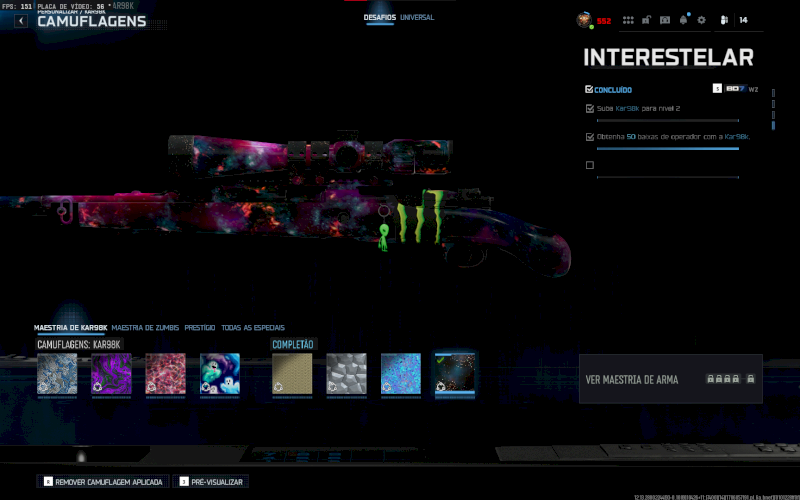Click the CAMUFLAGENS page title
The image size is (800, 500).
(x=92, y=21)
